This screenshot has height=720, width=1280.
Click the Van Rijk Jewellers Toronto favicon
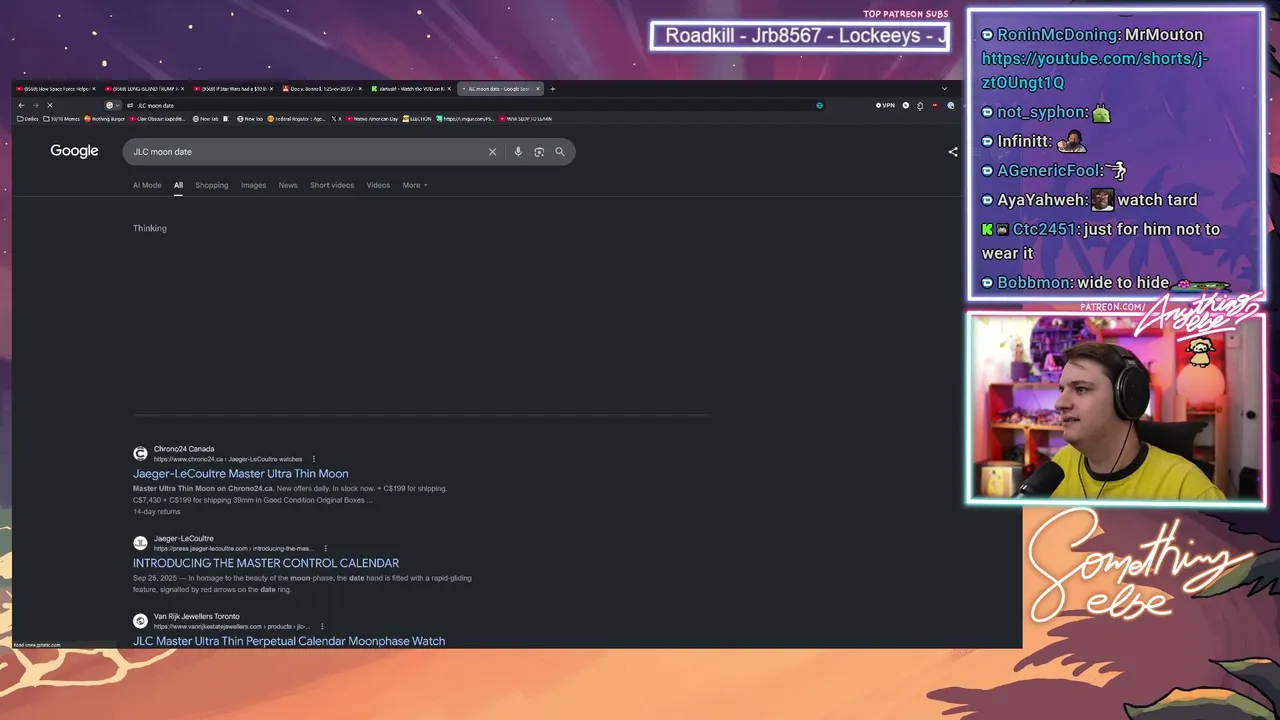click(140, 621)
